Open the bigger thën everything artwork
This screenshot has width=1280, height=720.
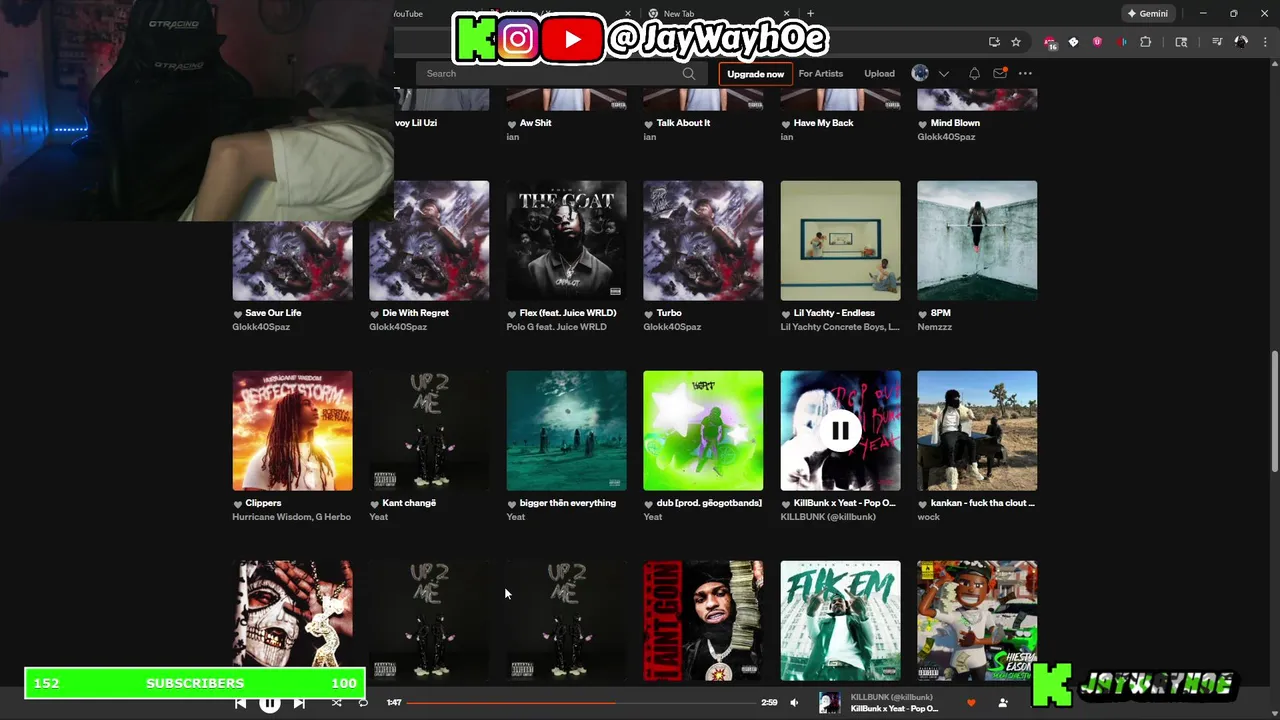[566, 431]
